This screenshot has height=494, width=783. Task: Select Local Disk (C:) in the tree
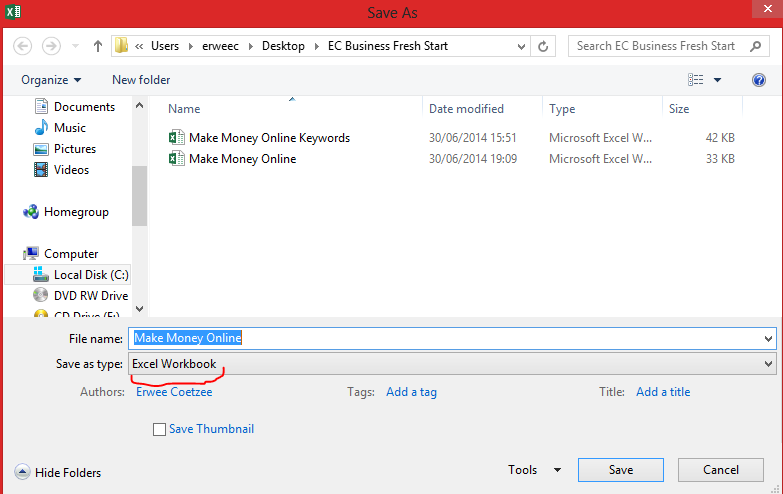coord(90,275)
